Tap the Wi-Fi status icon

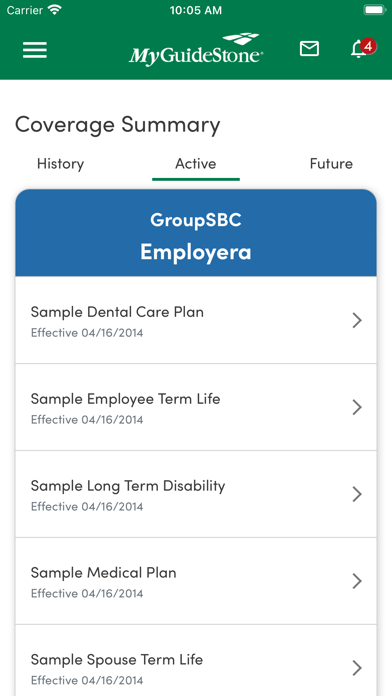pos(55,10)
